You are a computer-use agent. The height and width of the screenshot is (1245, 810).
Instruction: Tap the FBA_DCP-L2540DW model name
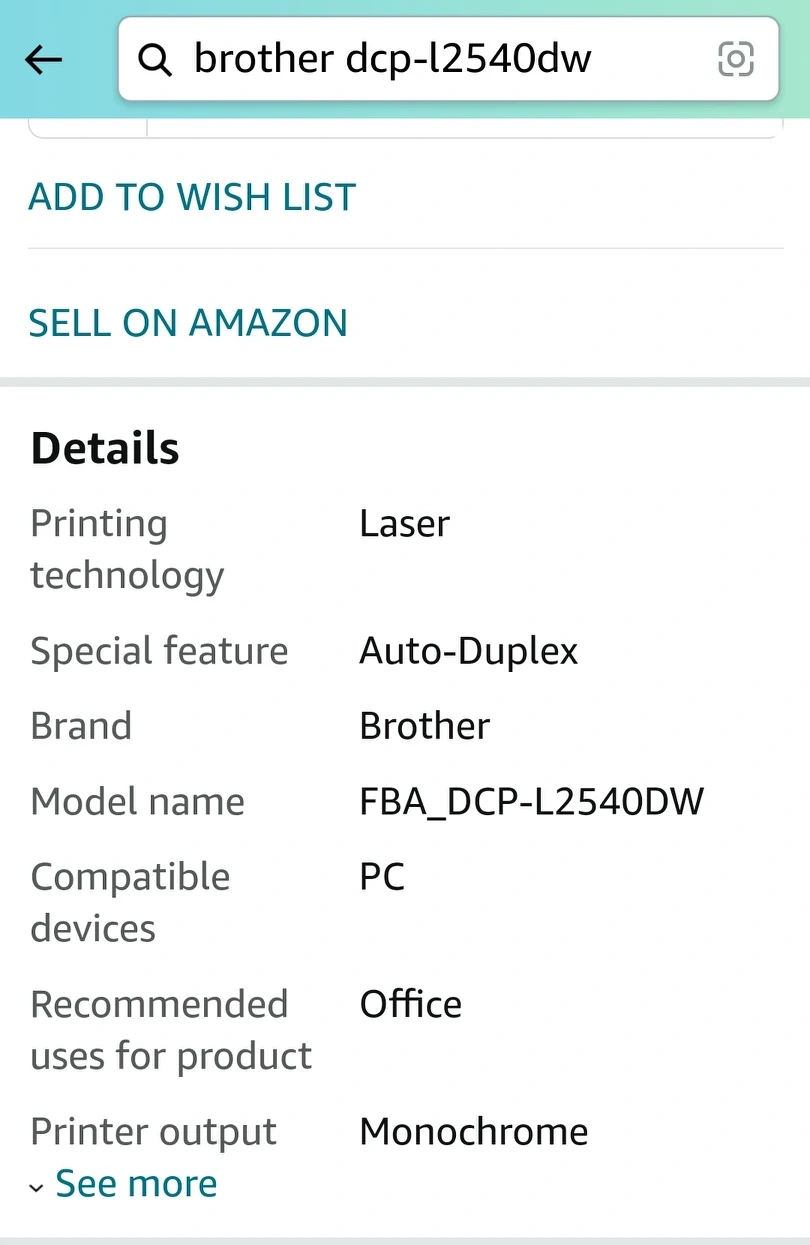coord(532,801)
